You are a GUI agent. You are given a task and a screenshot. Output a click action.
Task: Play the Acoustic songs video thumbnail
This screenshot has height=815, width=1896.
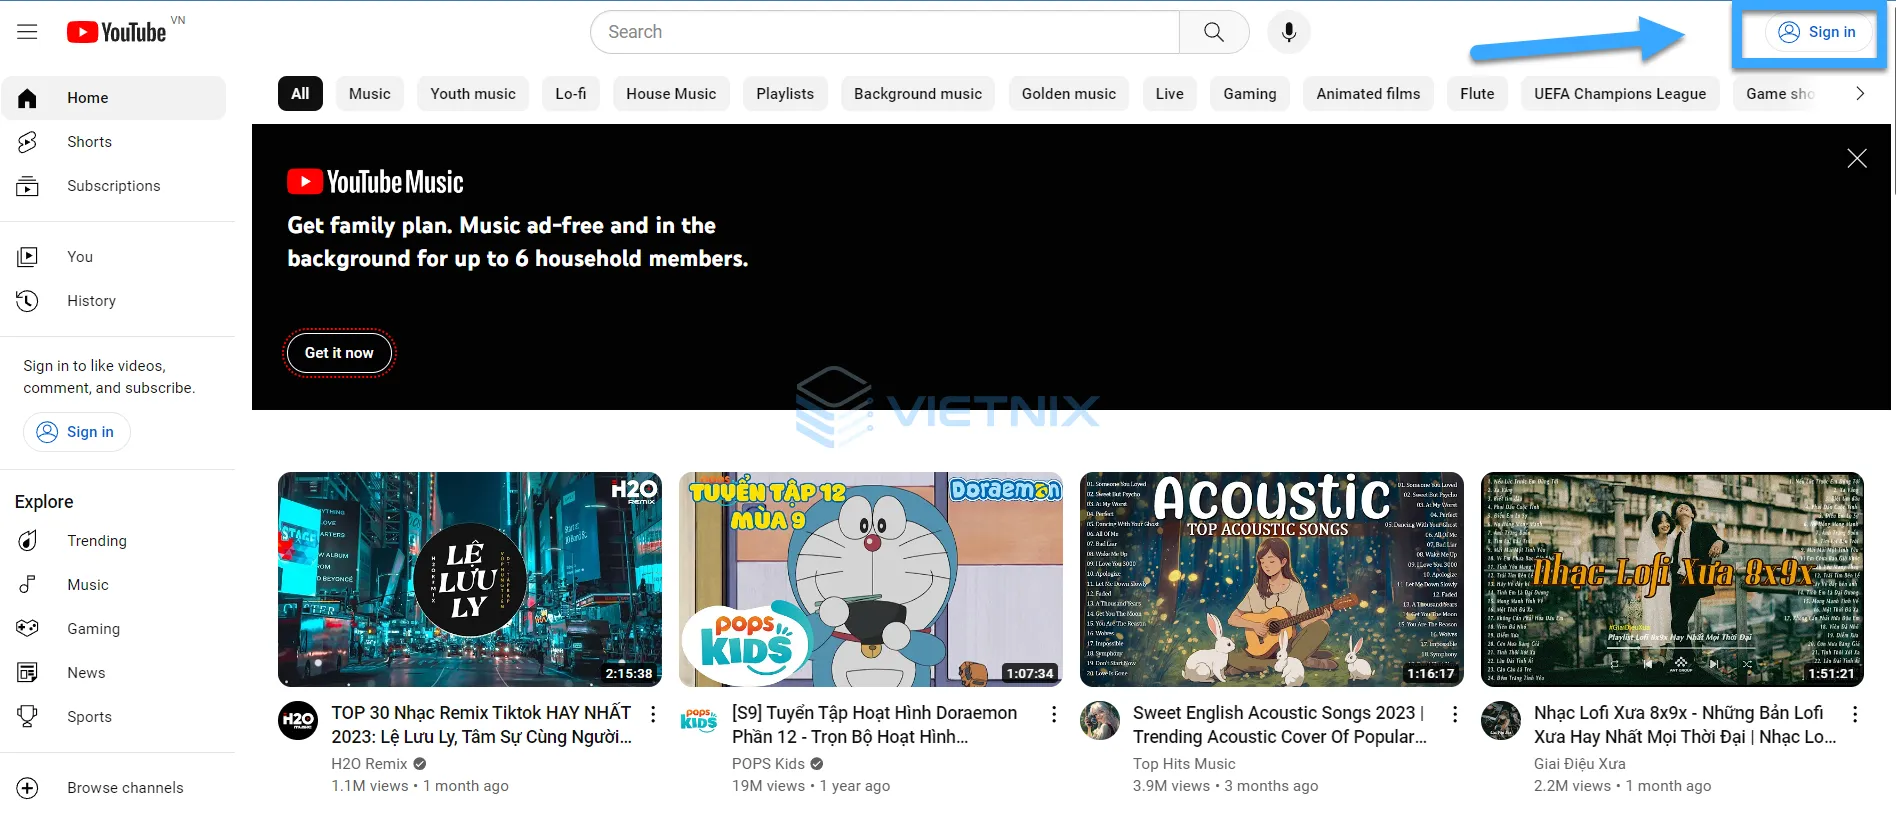pyautogui.click(x=1272, y=579)
